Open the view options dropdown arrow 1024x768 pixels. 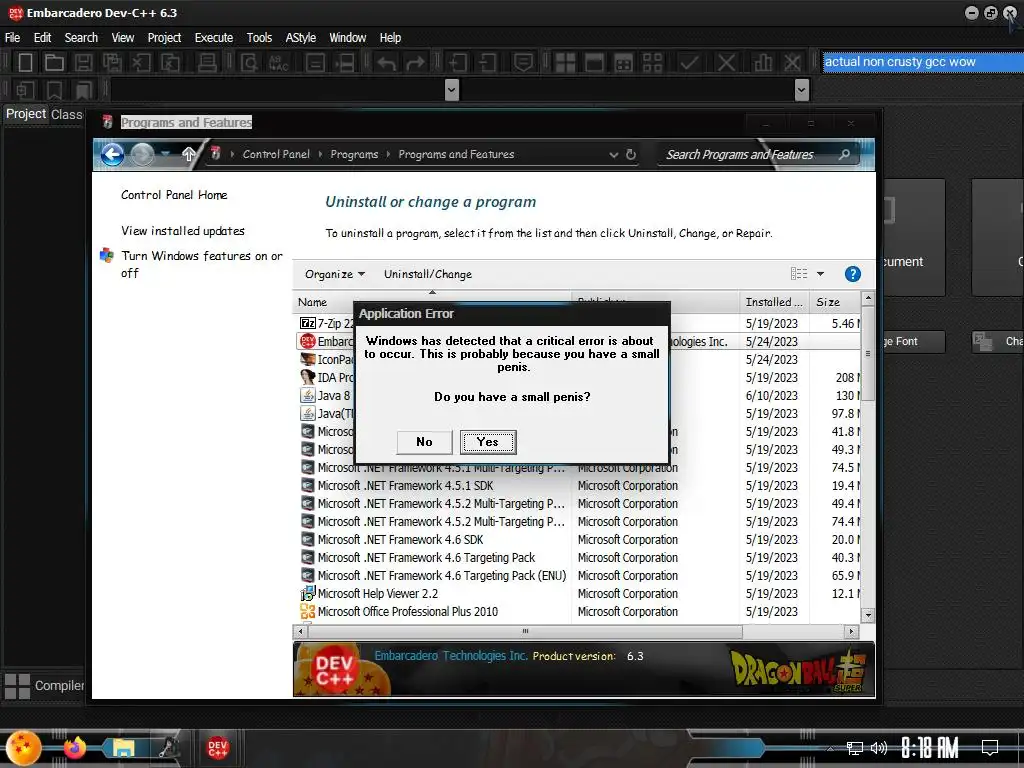click(820, 274)
